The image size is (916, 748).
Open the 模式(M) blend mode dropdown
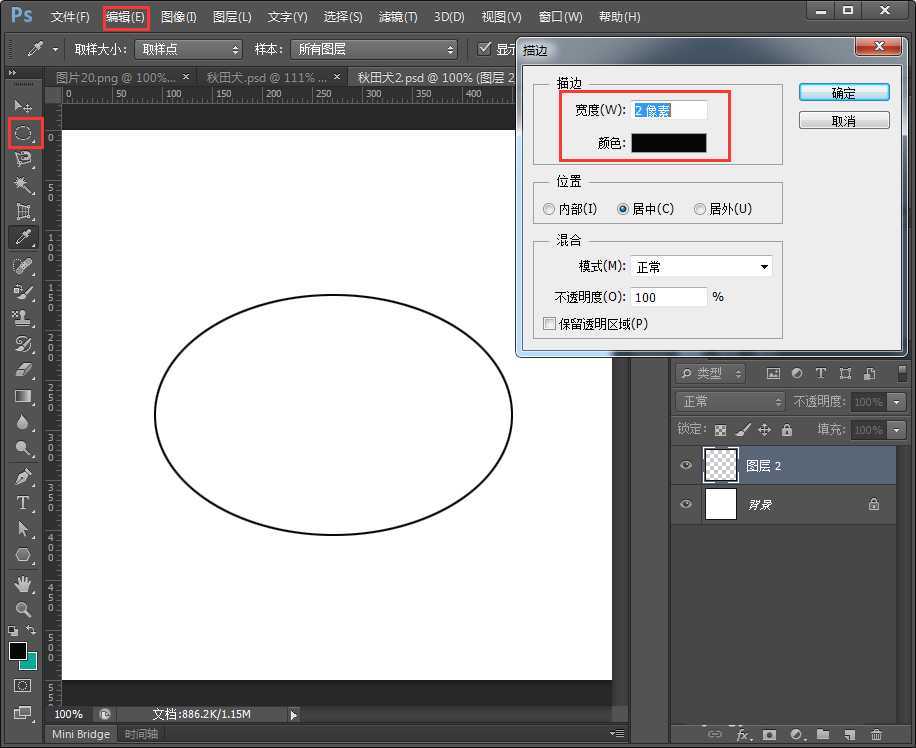point(701,267)
